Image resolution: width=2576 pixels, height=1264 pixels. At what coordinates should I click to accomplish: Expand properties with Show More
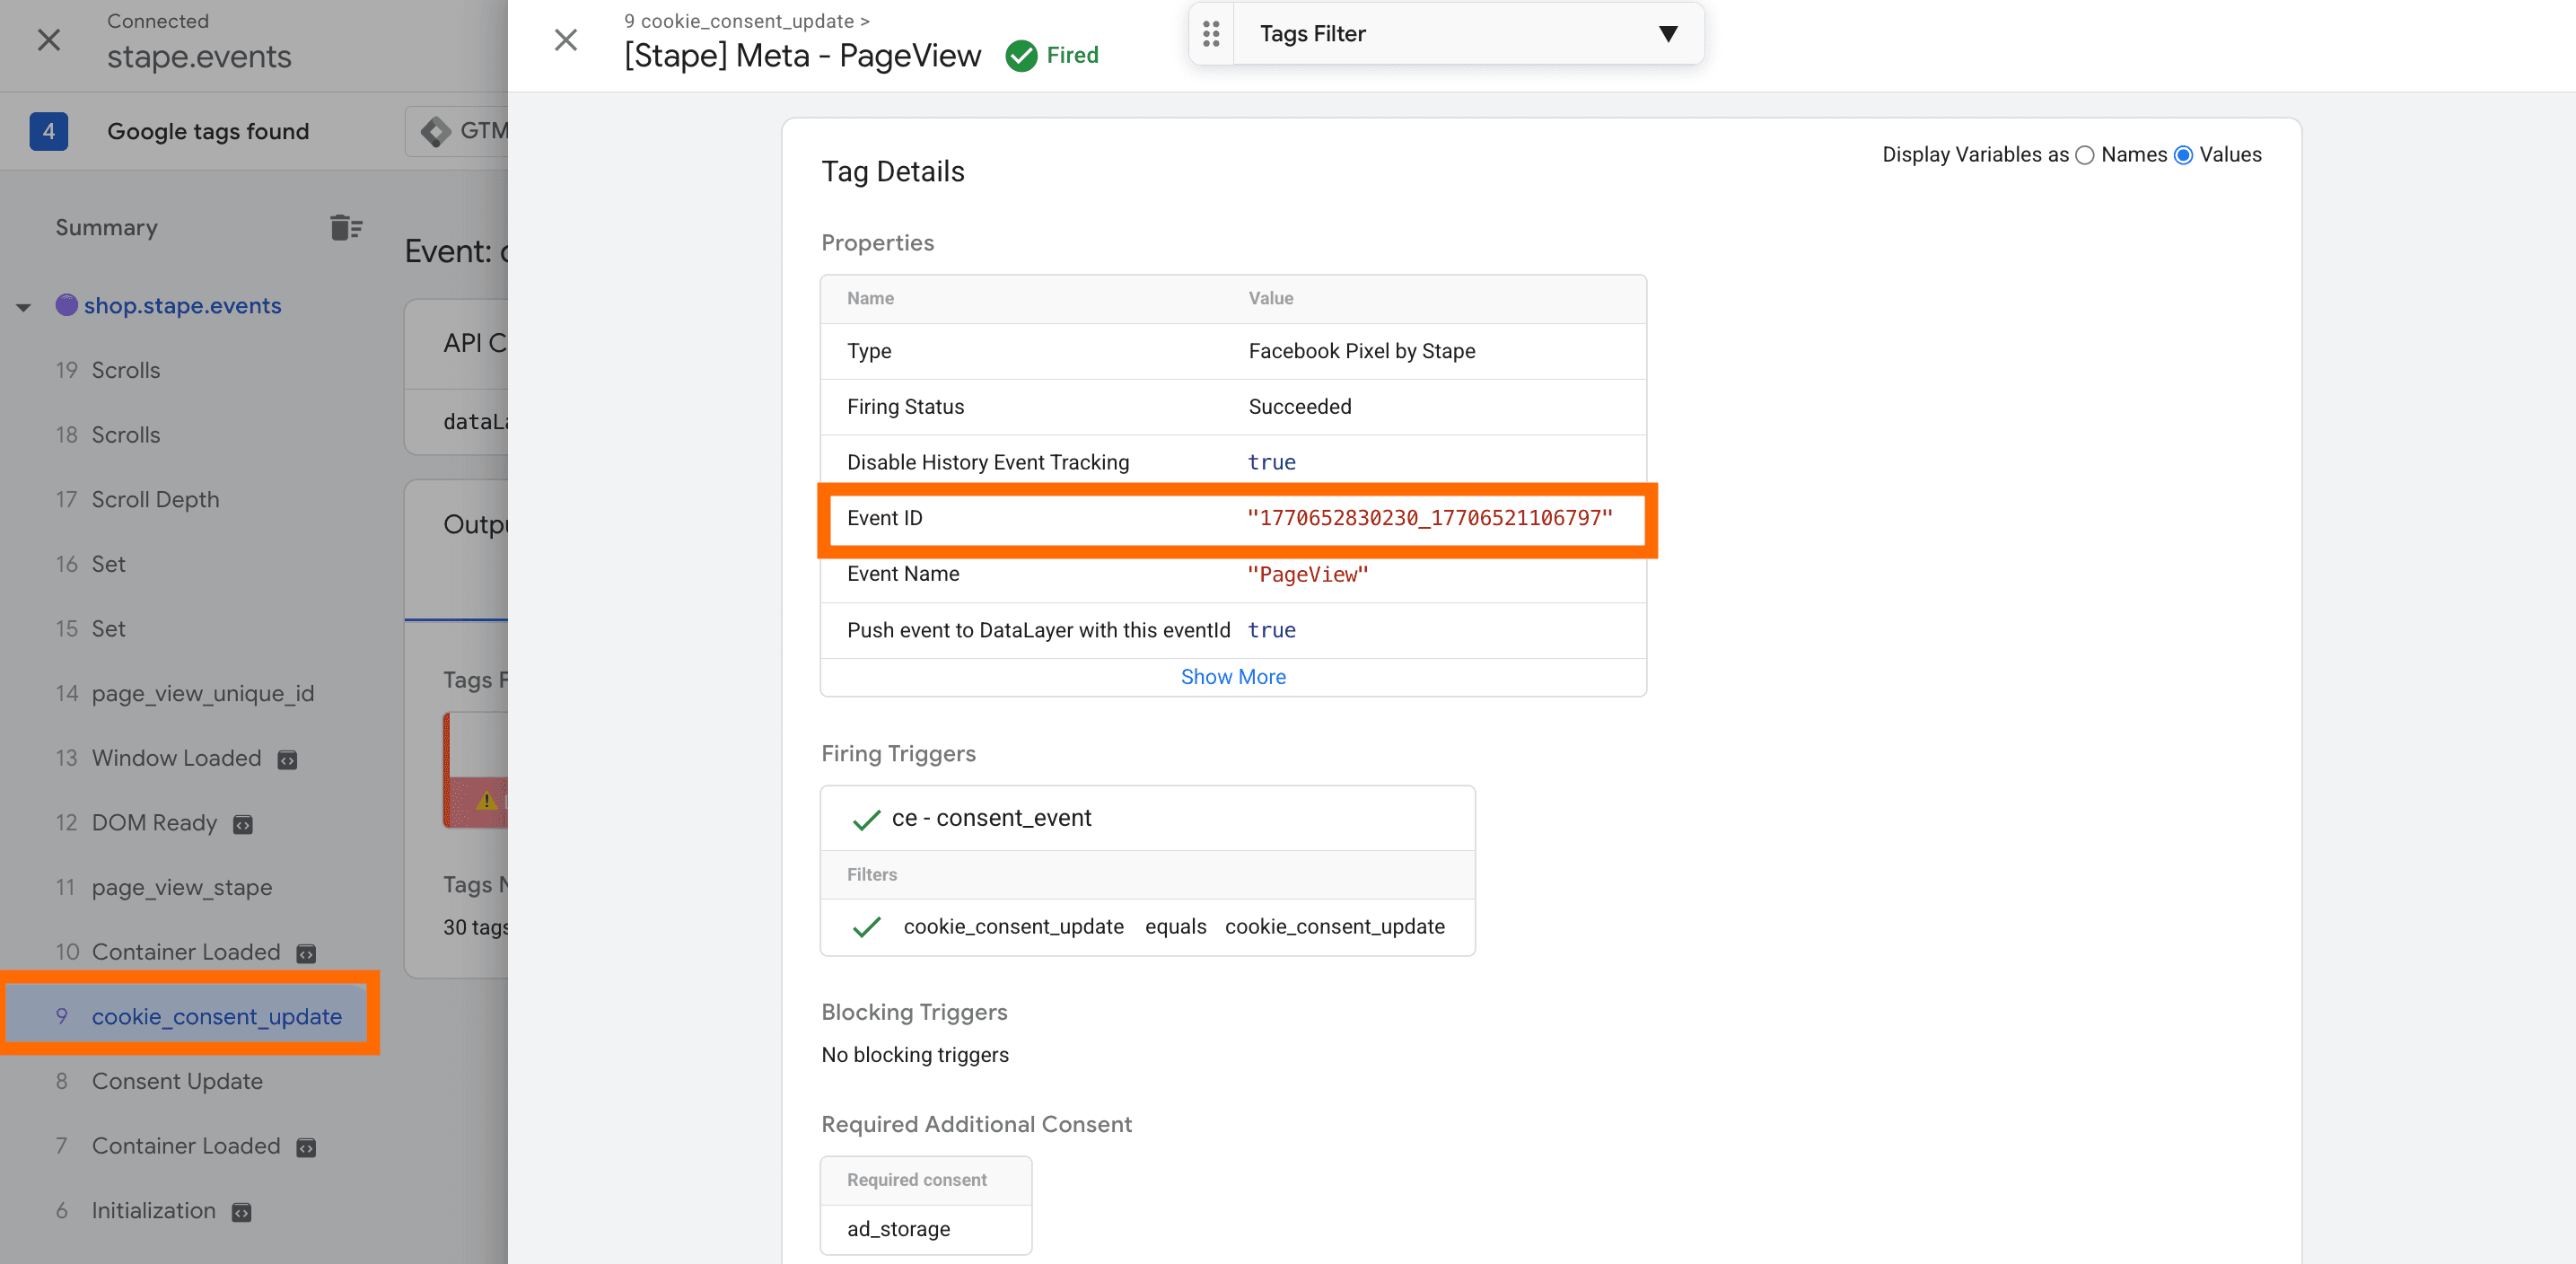point(1232,677)
